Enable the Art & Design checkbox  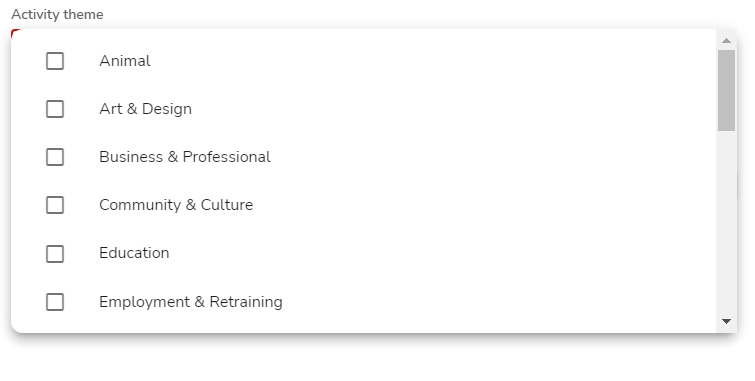coord(55,109)
